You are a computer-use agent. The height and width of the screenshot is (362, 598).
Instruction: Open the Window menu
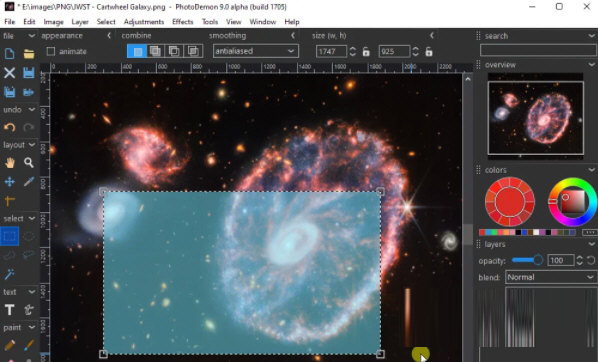pyautogui.click(x=263, y=22)
